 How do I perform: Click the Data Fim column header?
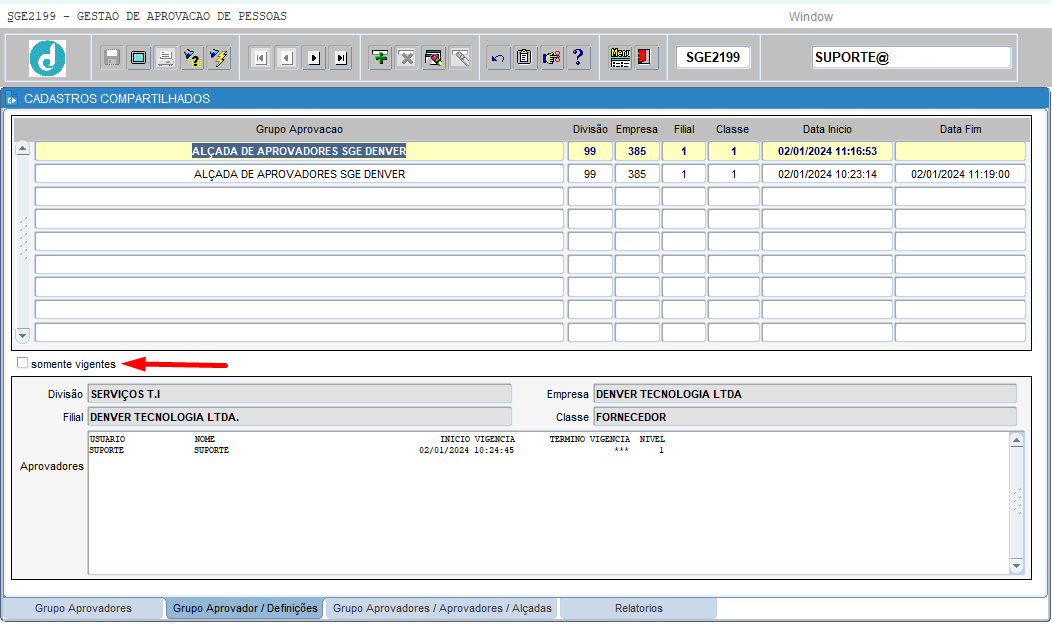[960, 129]
